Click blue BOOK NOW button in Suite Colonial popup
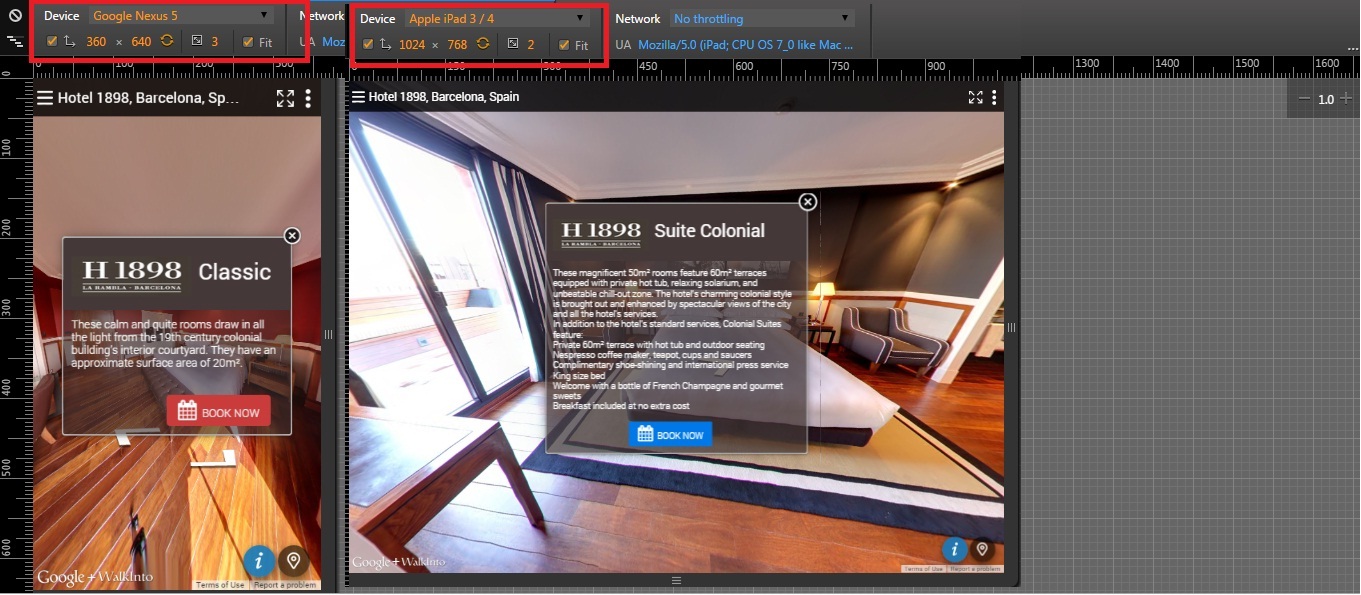 pyautogui.click(x=670, y=434)
